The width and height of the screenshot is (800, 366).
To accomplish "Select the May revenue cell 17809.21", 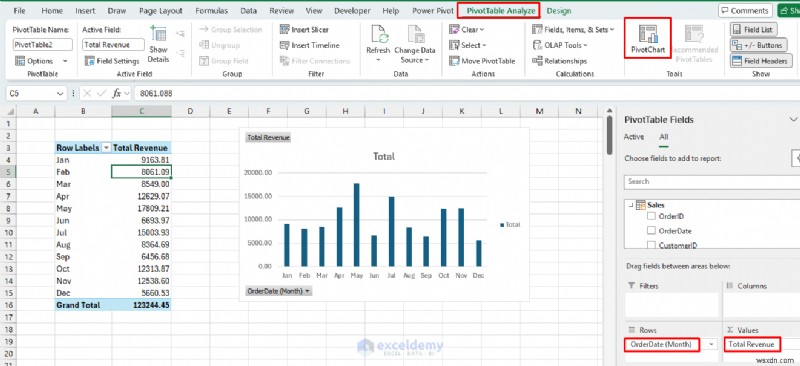I will [x=141, y=208].
